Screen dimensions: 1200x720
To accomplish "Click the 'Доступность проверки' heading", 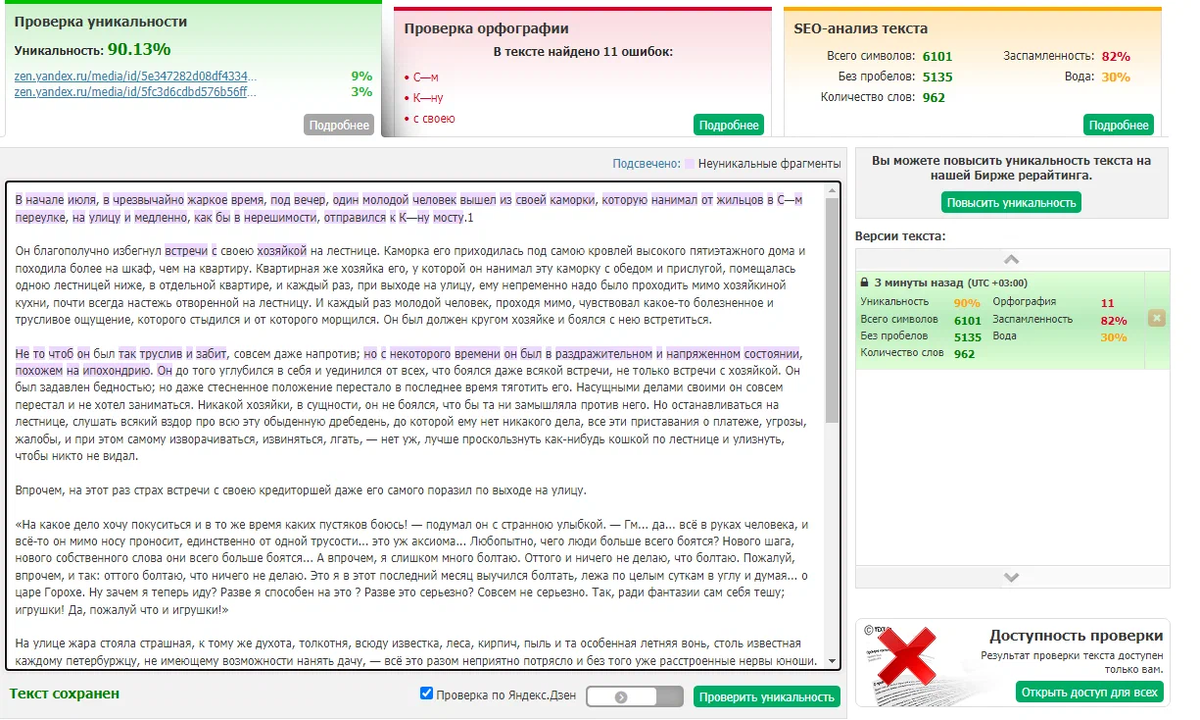I will (x=1076, y=635).
